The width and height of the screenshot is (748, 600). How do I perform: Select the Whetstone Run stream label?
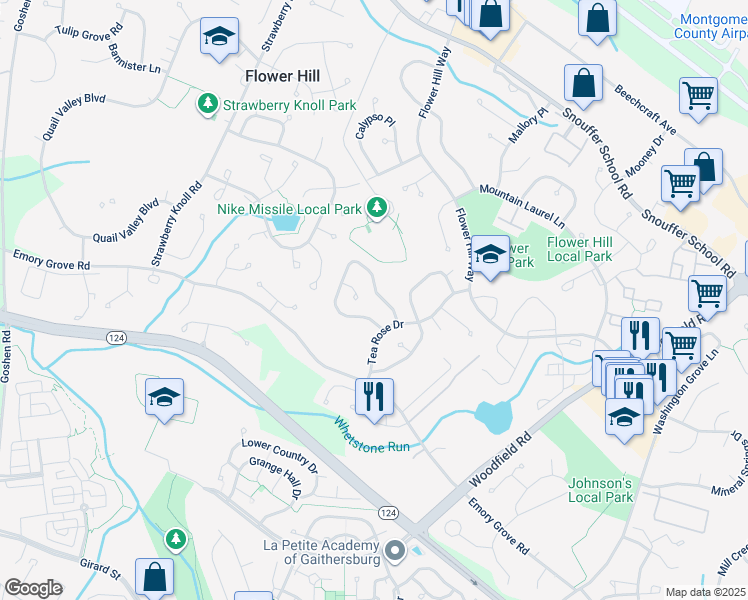pos(371,435)
